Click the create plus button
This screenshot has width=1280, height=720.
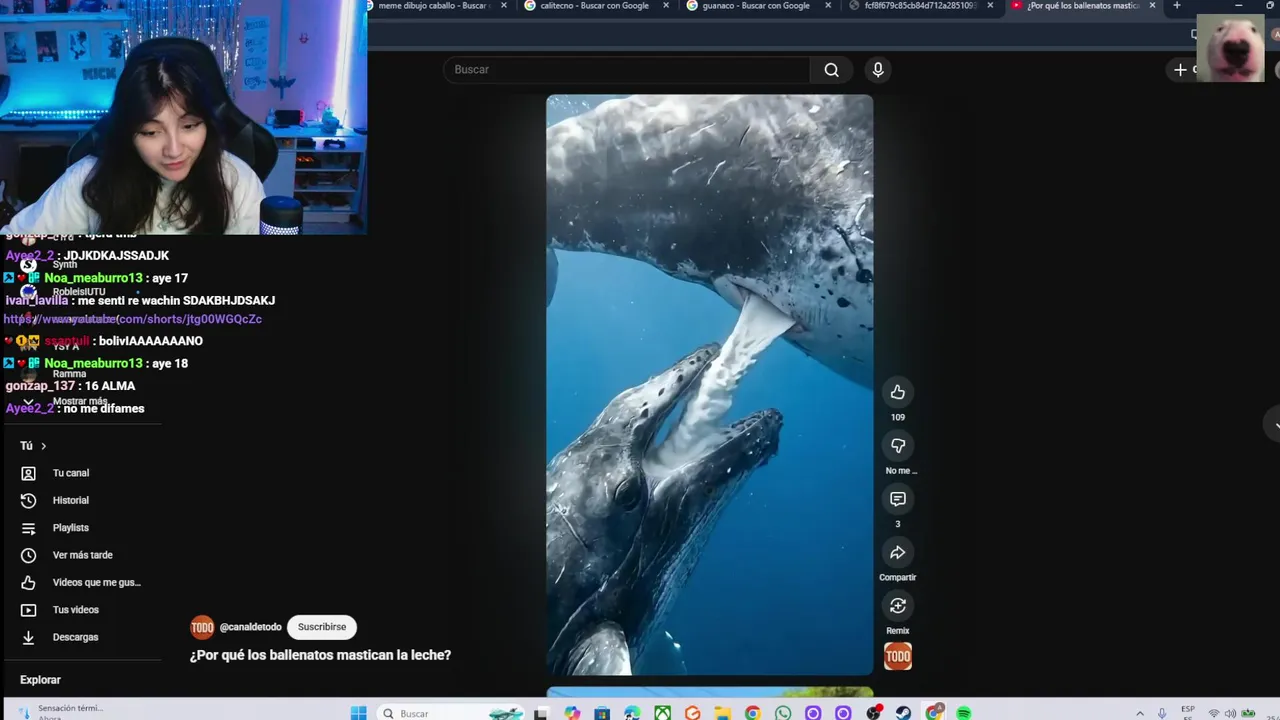1180,70
